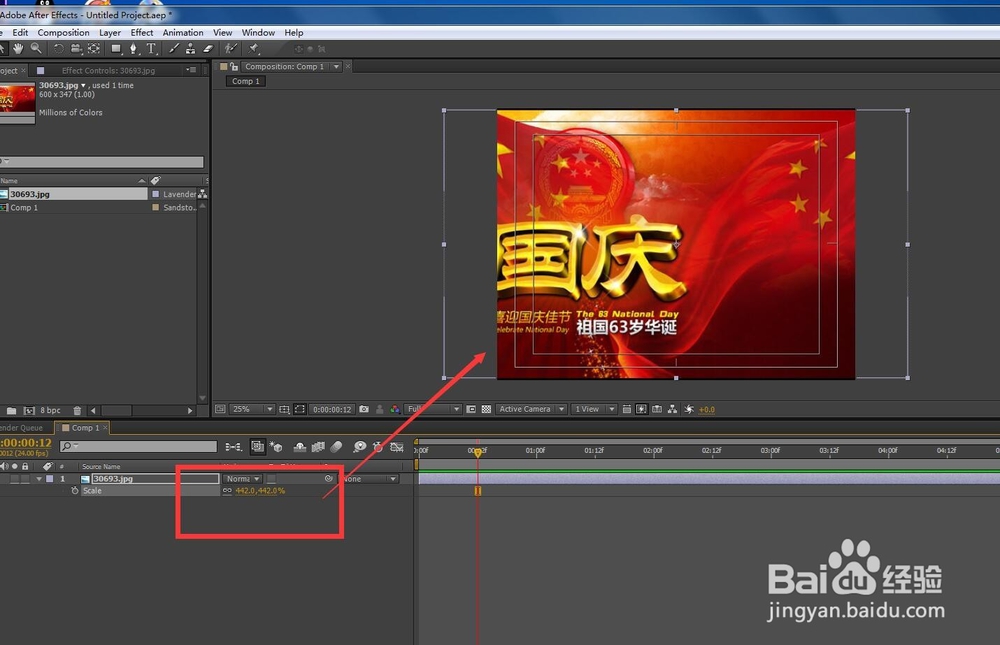Create new folder in Project panel
This screenshot has width=1000, height=645.
click(x=11, y=410)
